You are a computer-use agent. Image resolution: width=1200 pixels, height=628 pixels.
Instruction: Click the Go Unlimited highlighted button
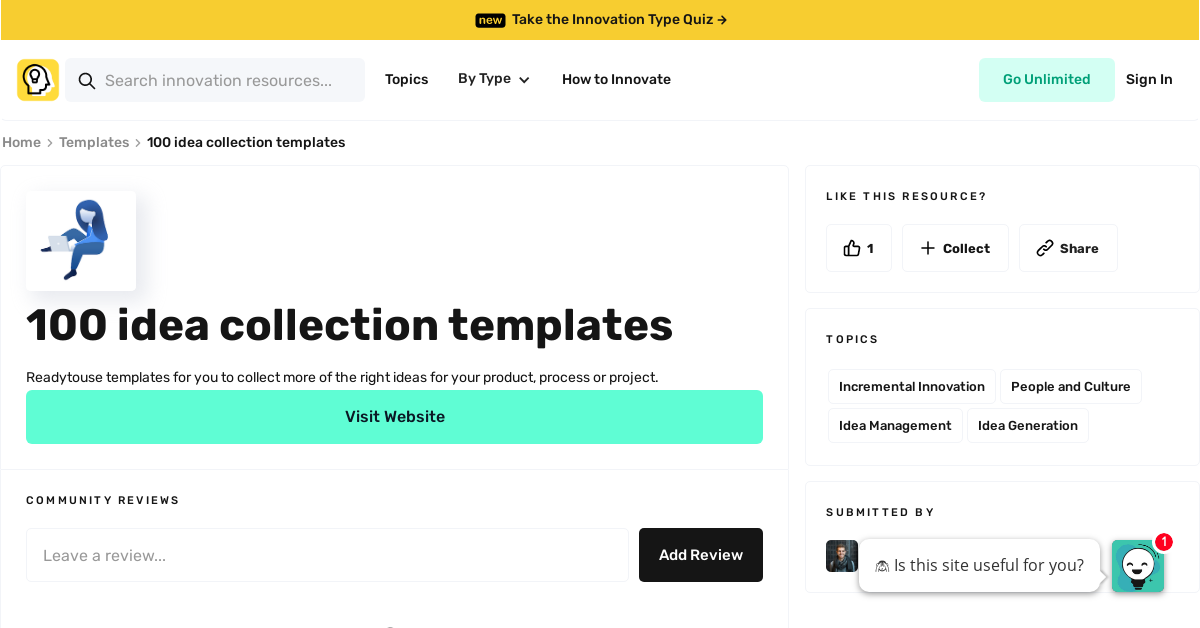point(1047,79)
